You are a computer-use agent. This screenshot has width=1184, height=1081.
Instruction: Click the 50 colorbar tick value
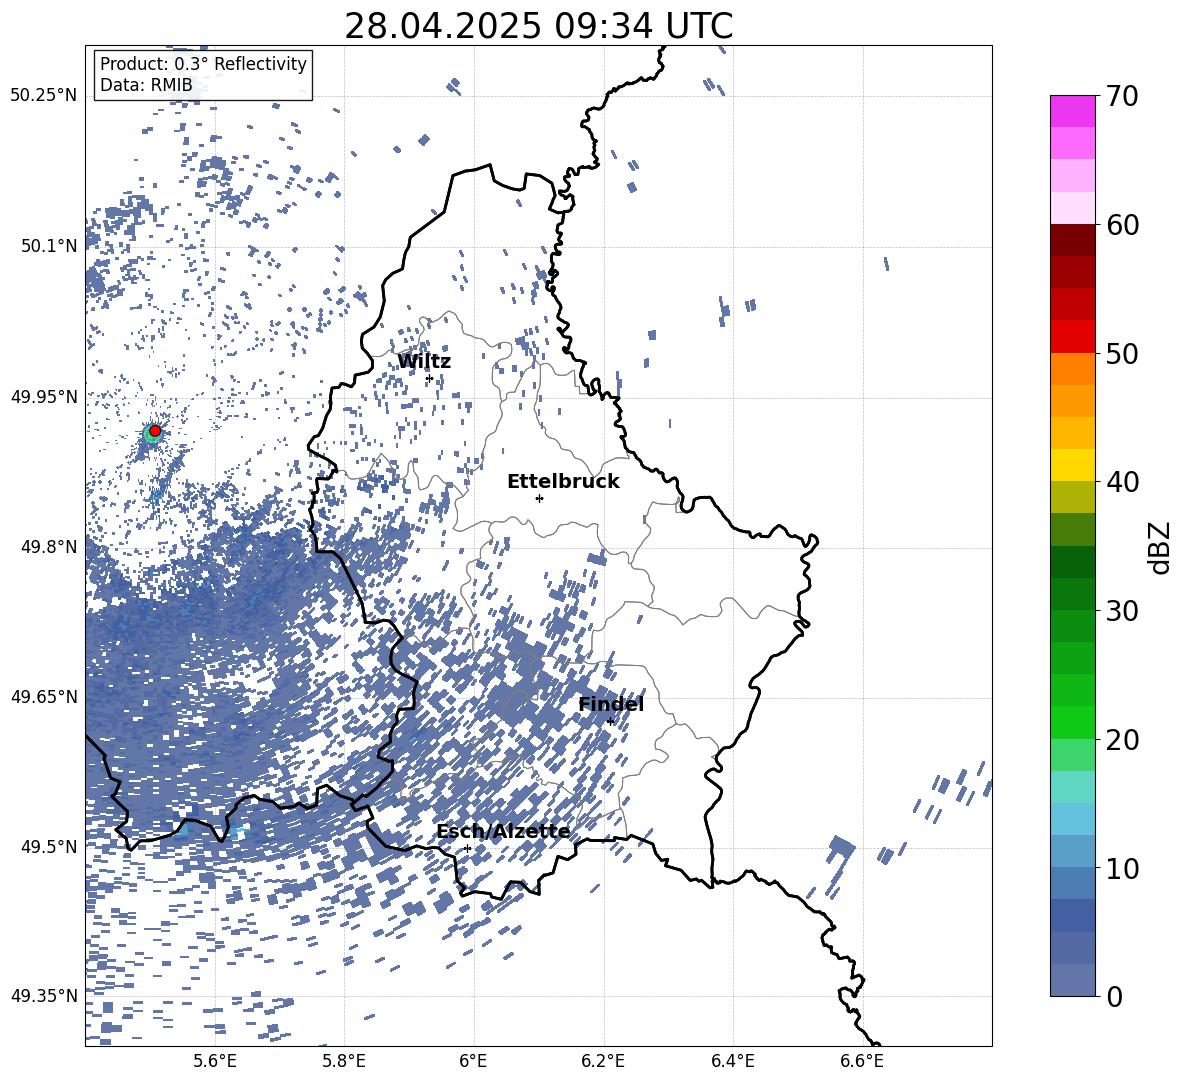coord(1122,354)
